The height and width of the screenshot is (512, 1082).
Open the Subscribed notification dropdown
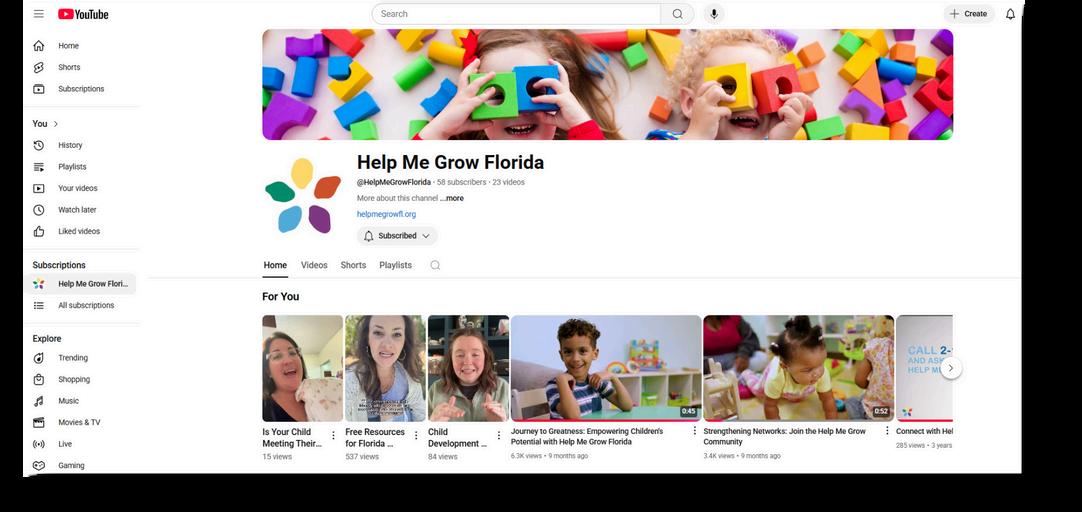tap(397, 235)
